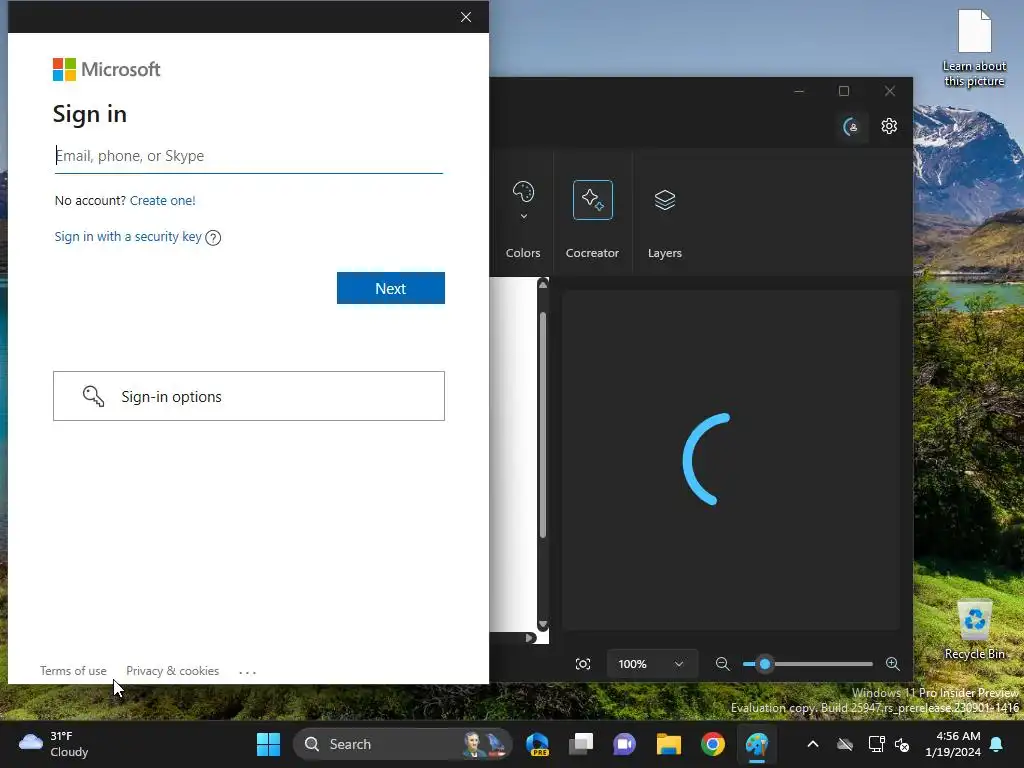Open File Explorer from taskbar

(669, 744)
